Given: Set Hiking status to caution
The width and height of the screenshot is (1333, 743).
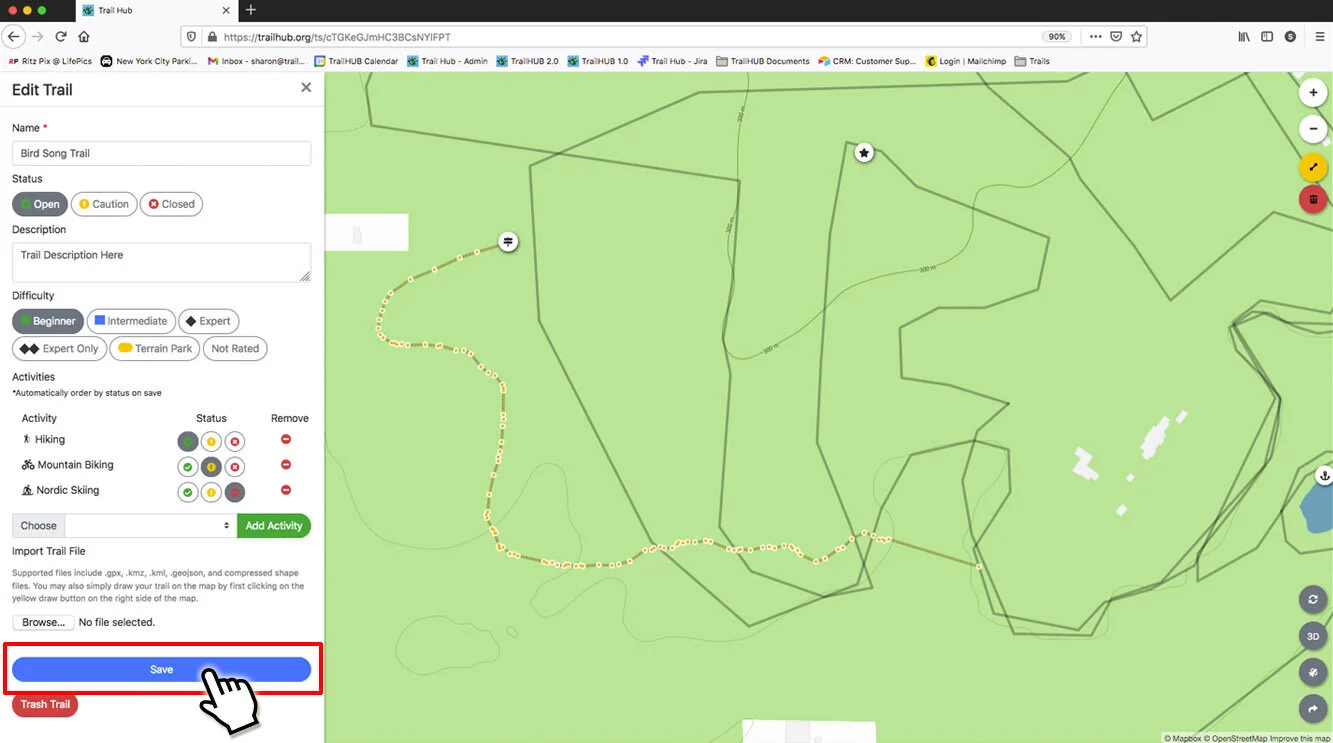Looking at the screenshot, I should (211, 441).
